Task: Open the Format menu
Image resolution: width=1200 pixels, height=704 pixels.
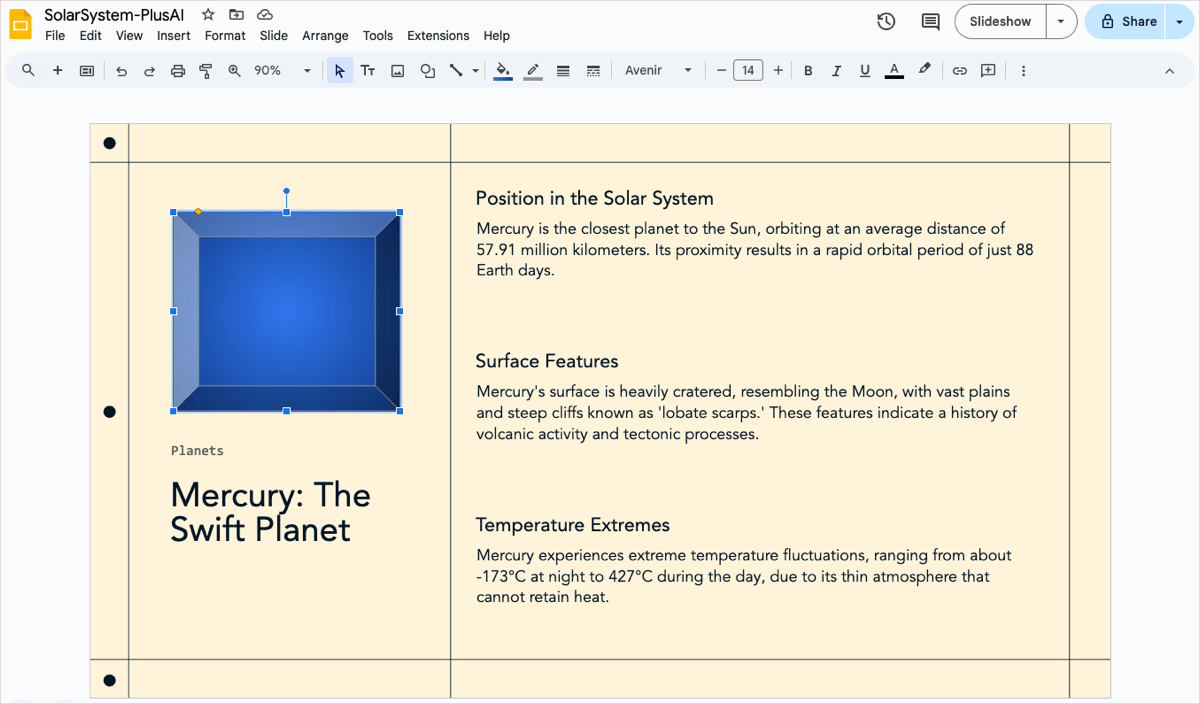Action: [225, 36]
